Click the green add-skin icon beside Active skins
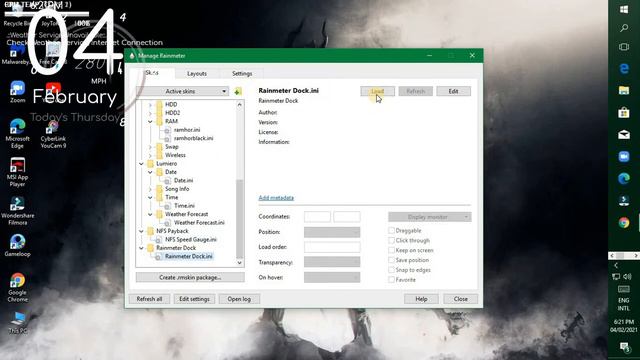 (238, 91)
